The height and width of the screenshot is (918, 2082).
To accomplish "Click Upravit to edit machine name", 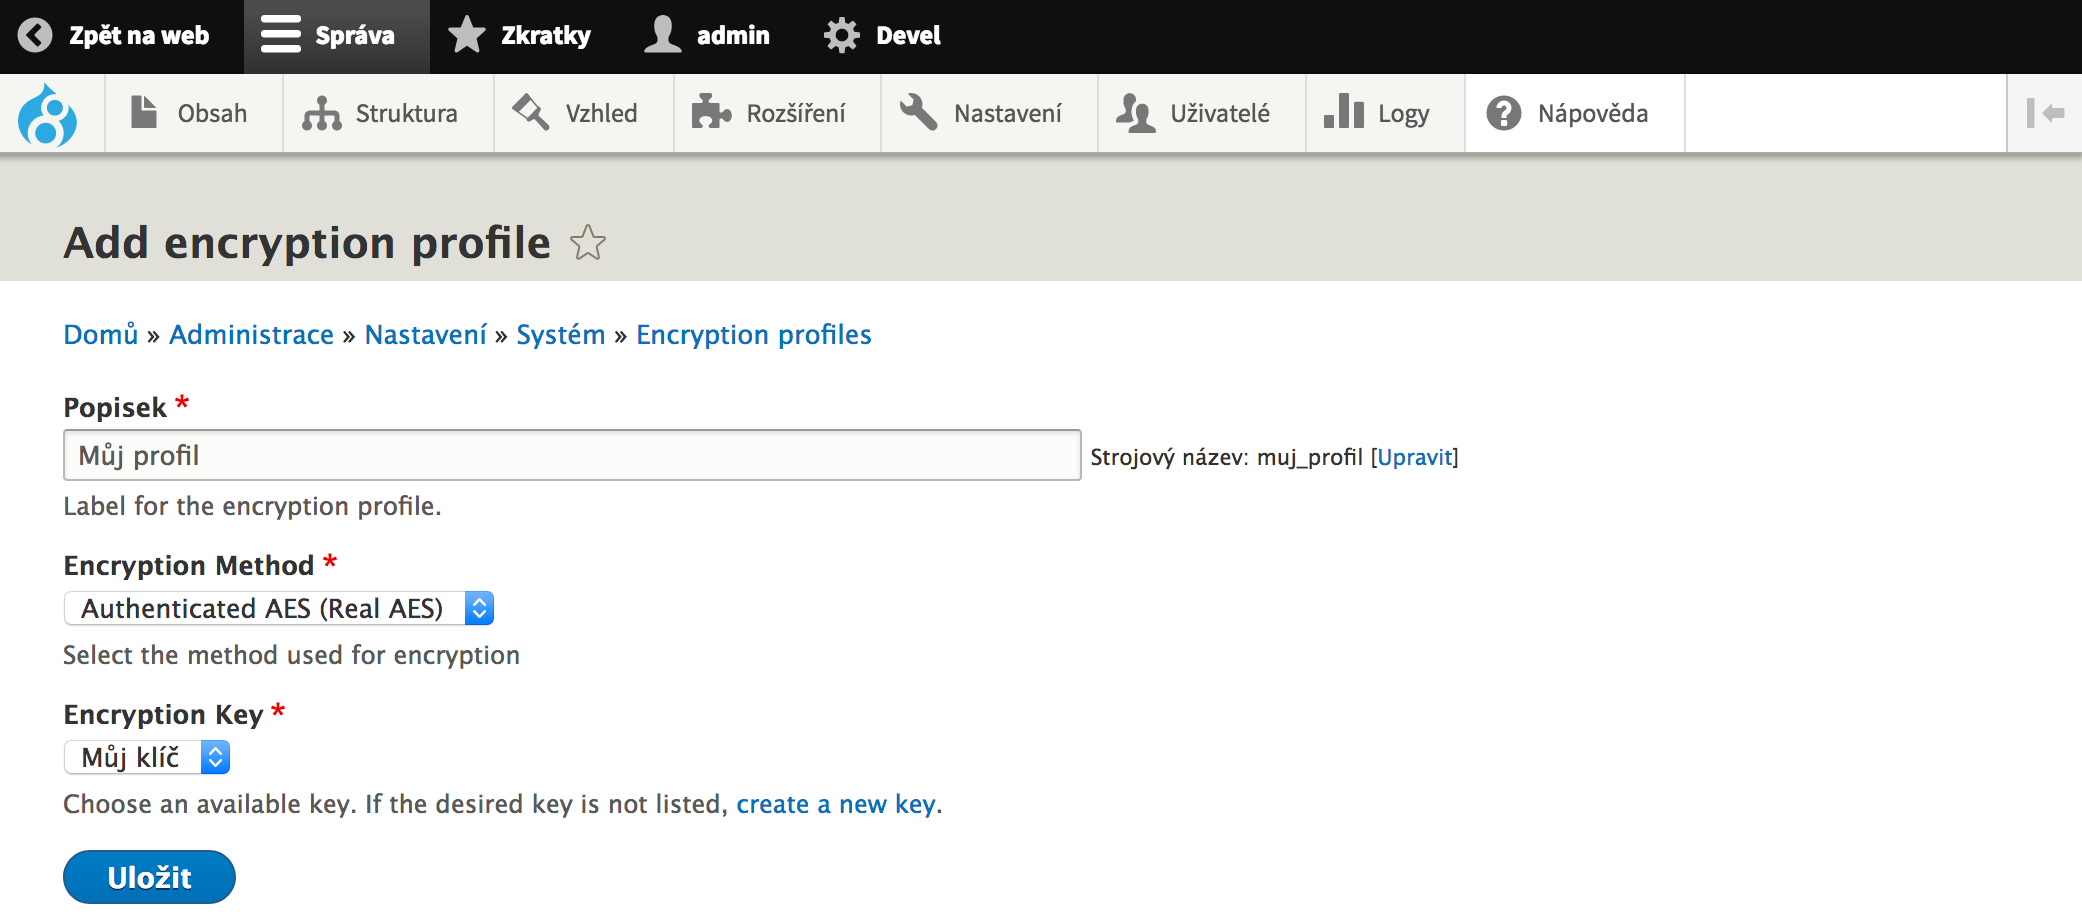I will point(1414,457).
